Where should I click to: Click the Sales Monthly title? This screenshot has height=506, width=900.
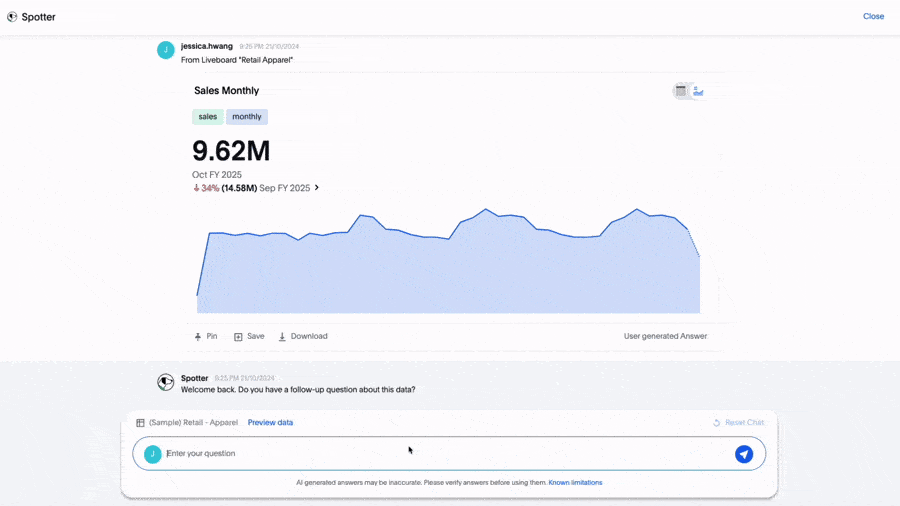(x=226, y=91)
